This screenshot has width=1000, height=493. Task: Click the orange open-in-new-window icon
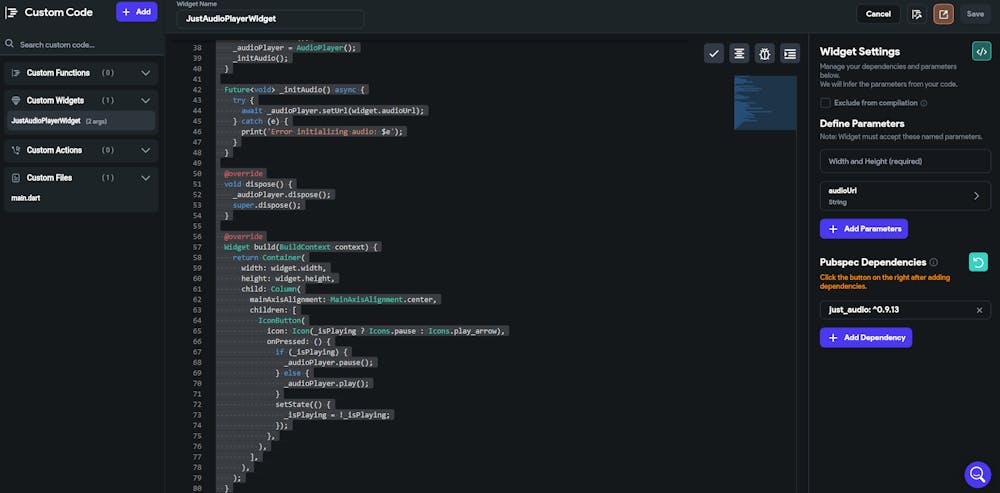[943, 14]
